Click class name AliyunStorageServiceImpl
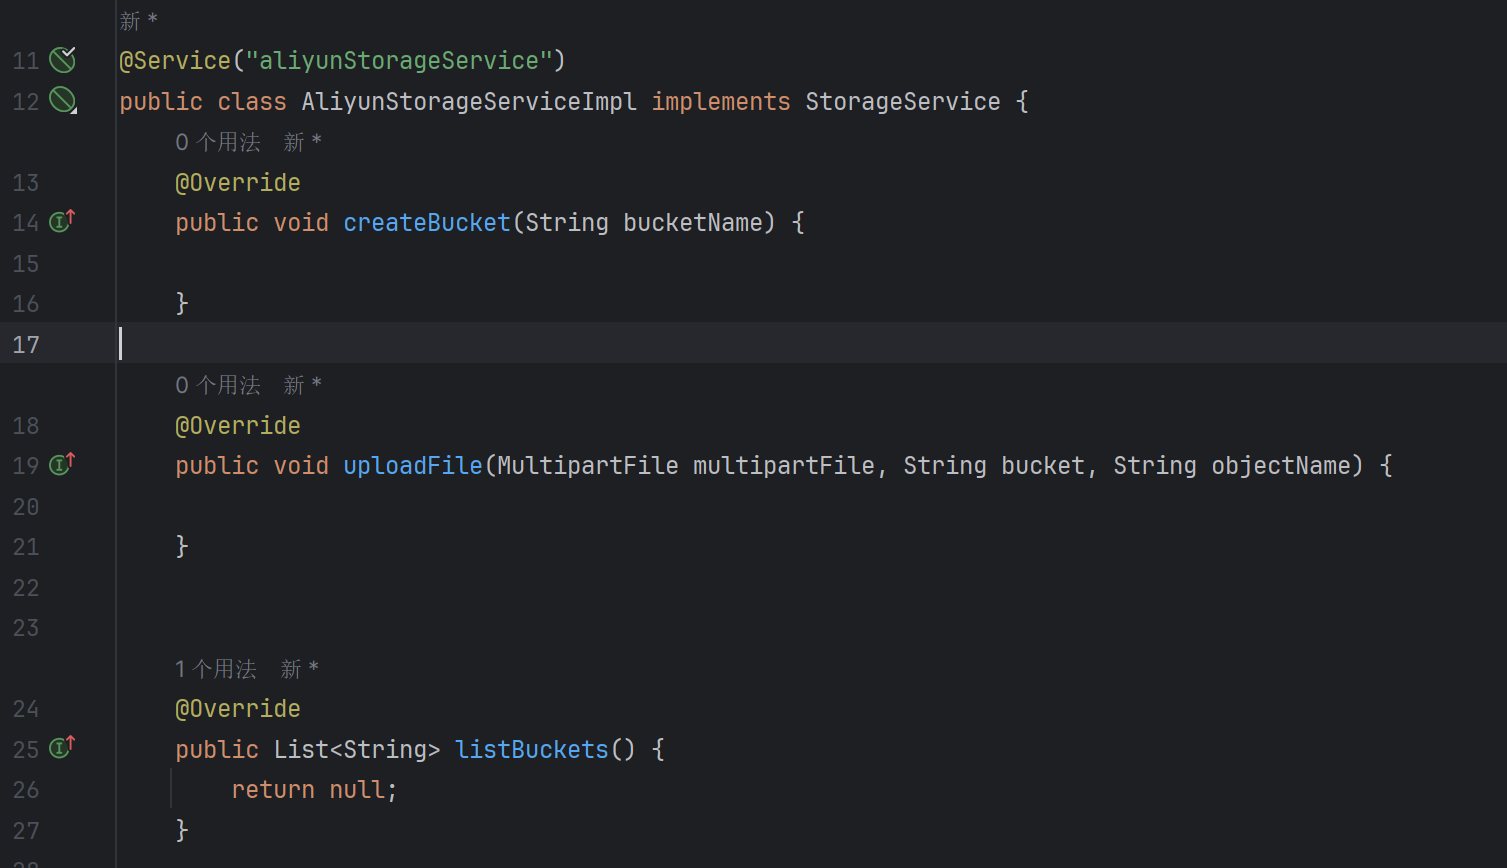Screen dimensions: 1507x868 (x=469, y=102)
